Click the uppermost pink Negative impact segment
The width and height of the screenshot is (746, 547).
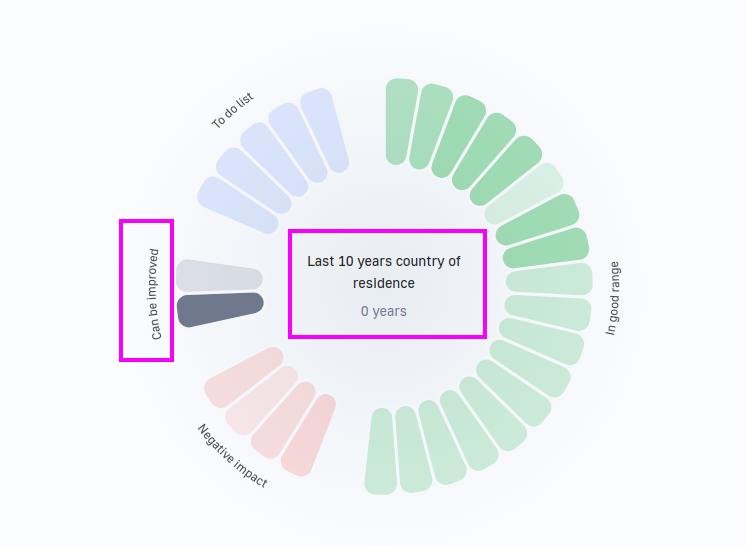244,376
